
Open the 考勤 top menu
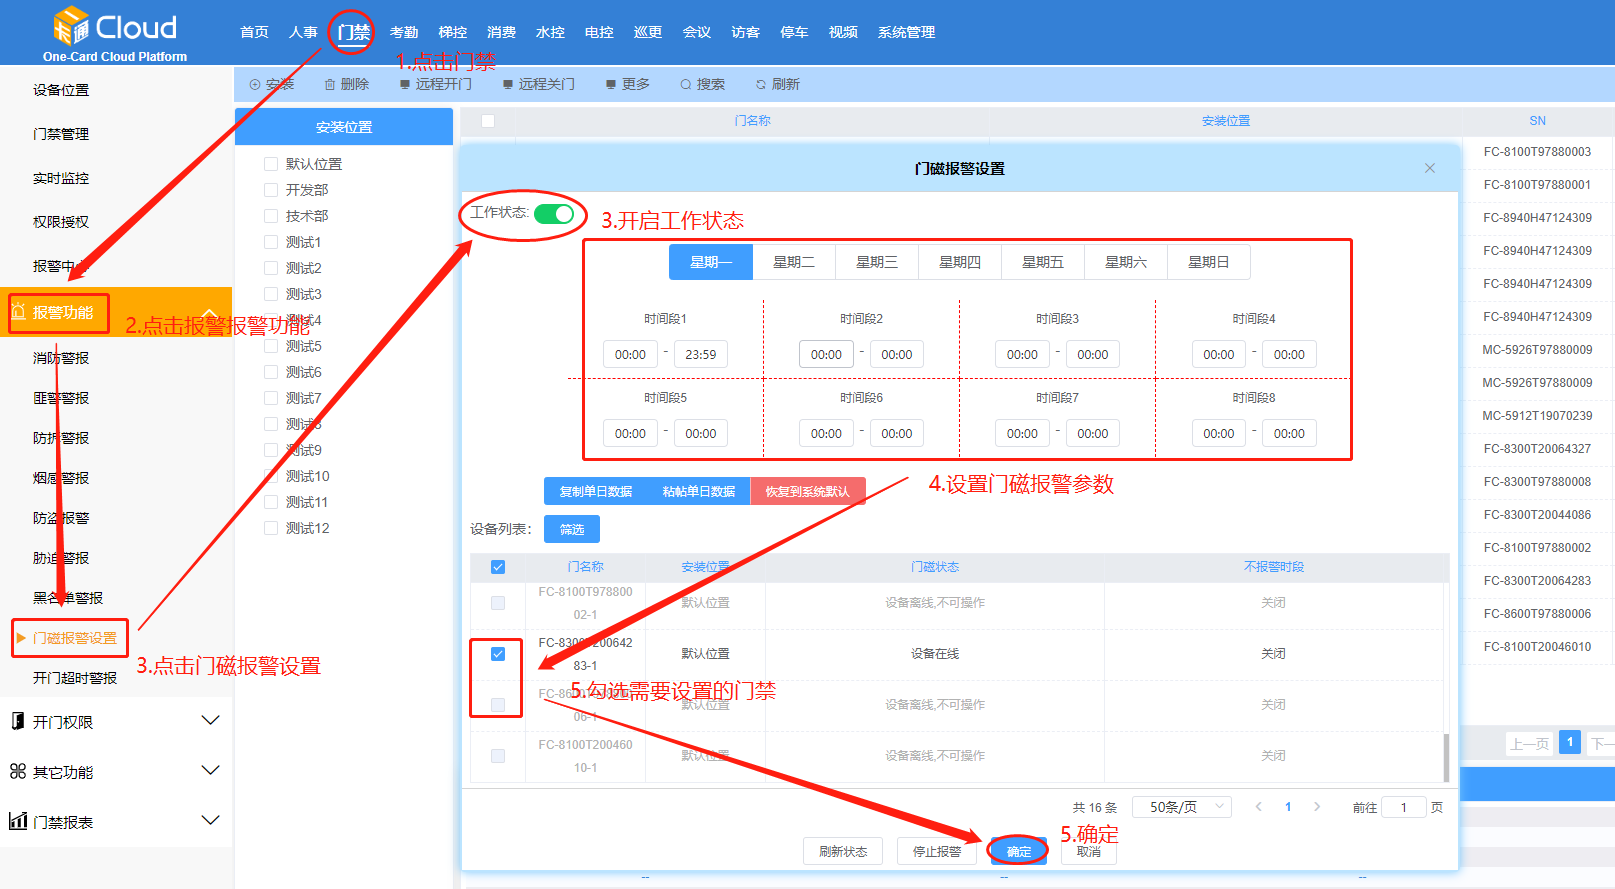click(x=404, y=32)
